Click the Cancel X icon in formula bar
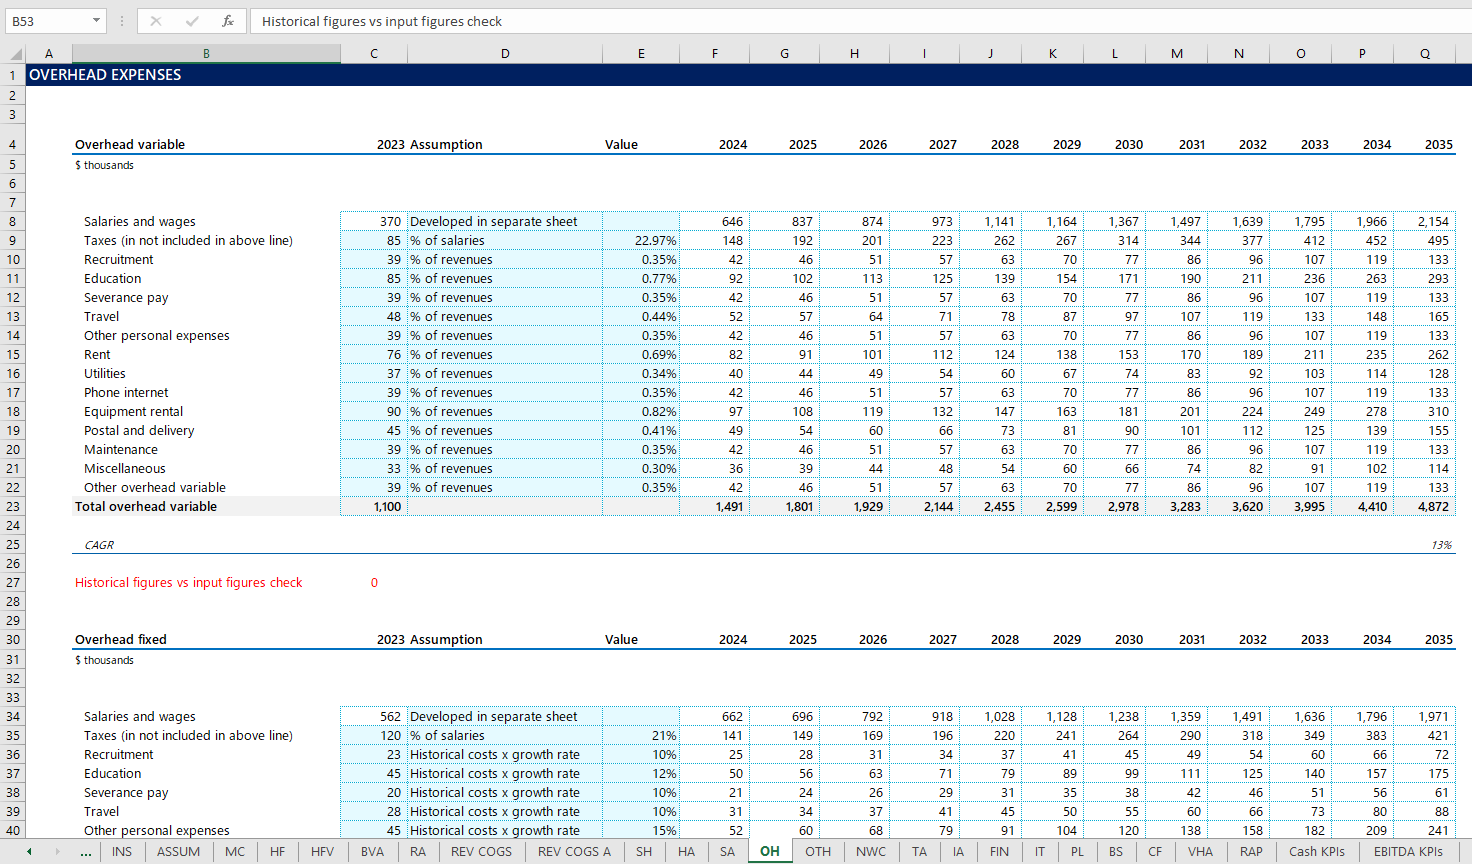This screenshot has height=864, width=1472. click(156, 21)
